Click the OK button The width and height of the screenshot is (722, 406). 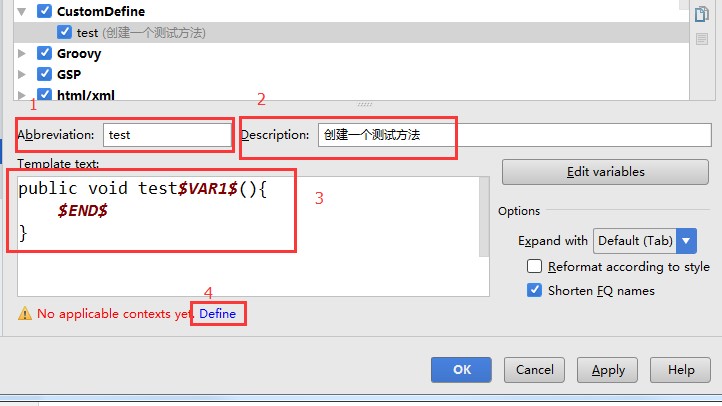point(461,370)
